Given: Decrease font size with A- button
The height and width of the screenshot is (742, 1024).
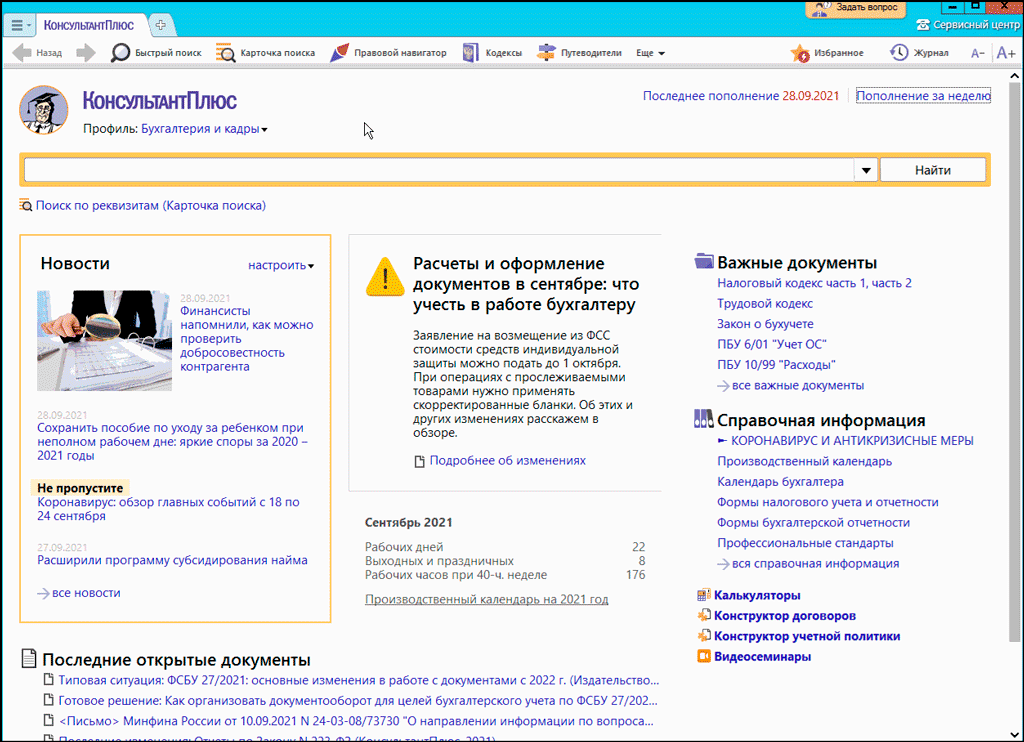Looking at the screenshot, I should (x=977, y=53).
